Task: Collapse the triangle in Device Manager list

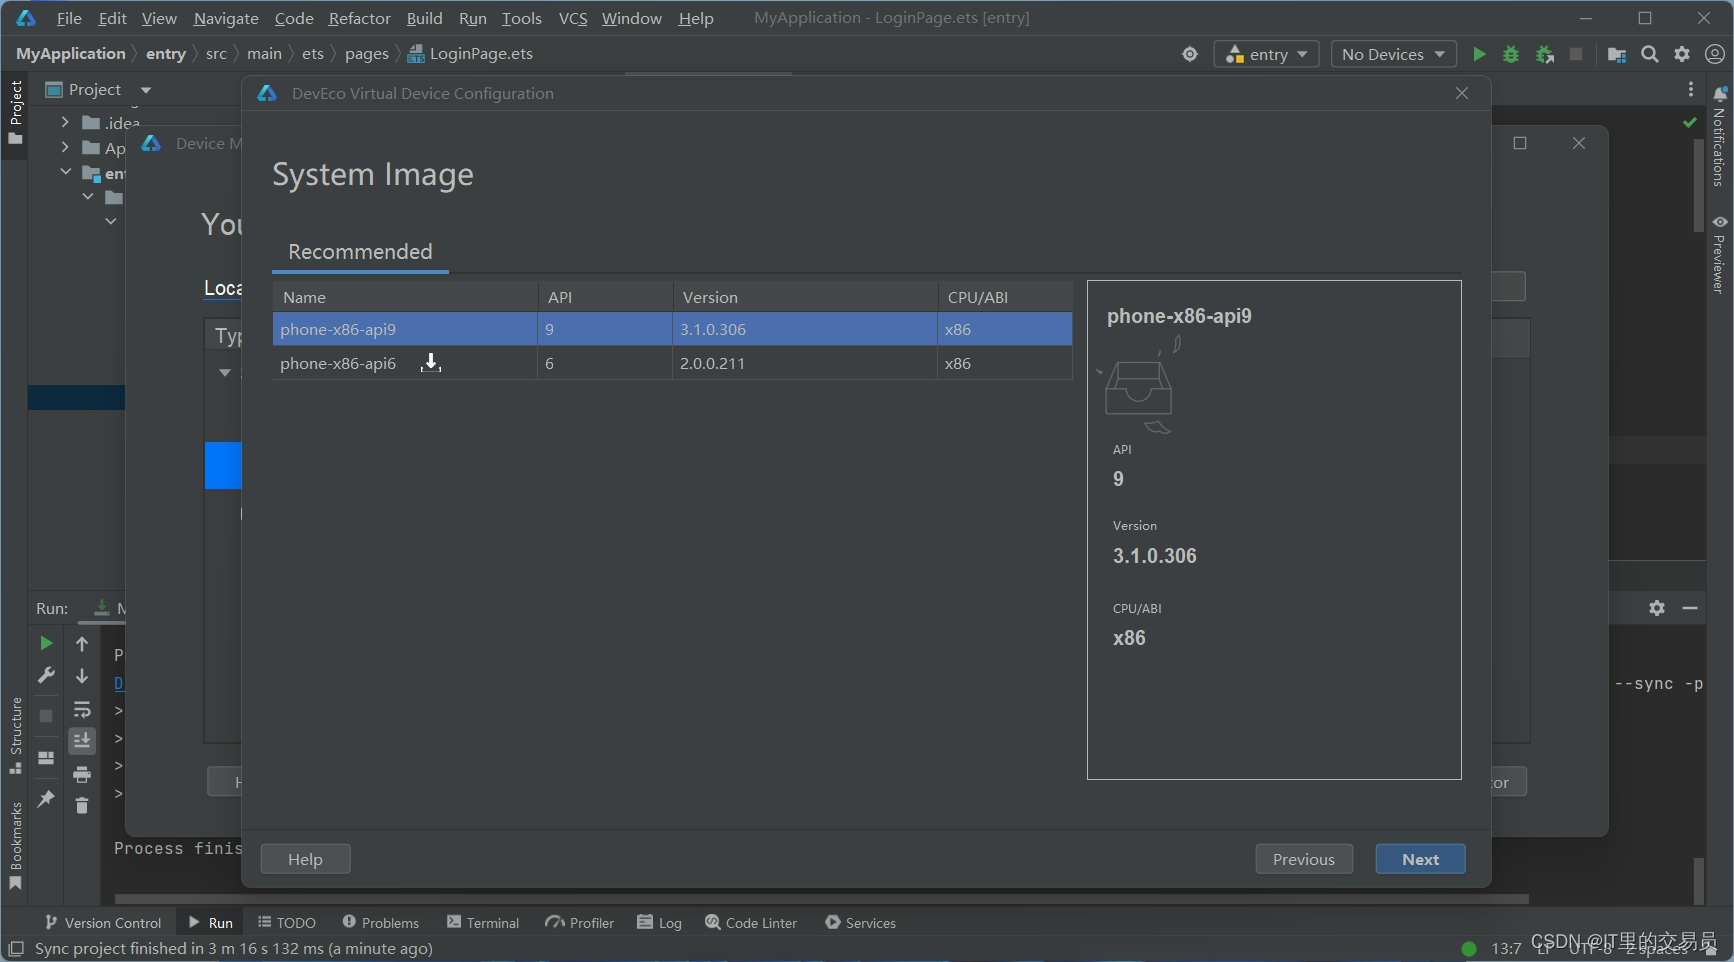Action: [x=225, y=372]
